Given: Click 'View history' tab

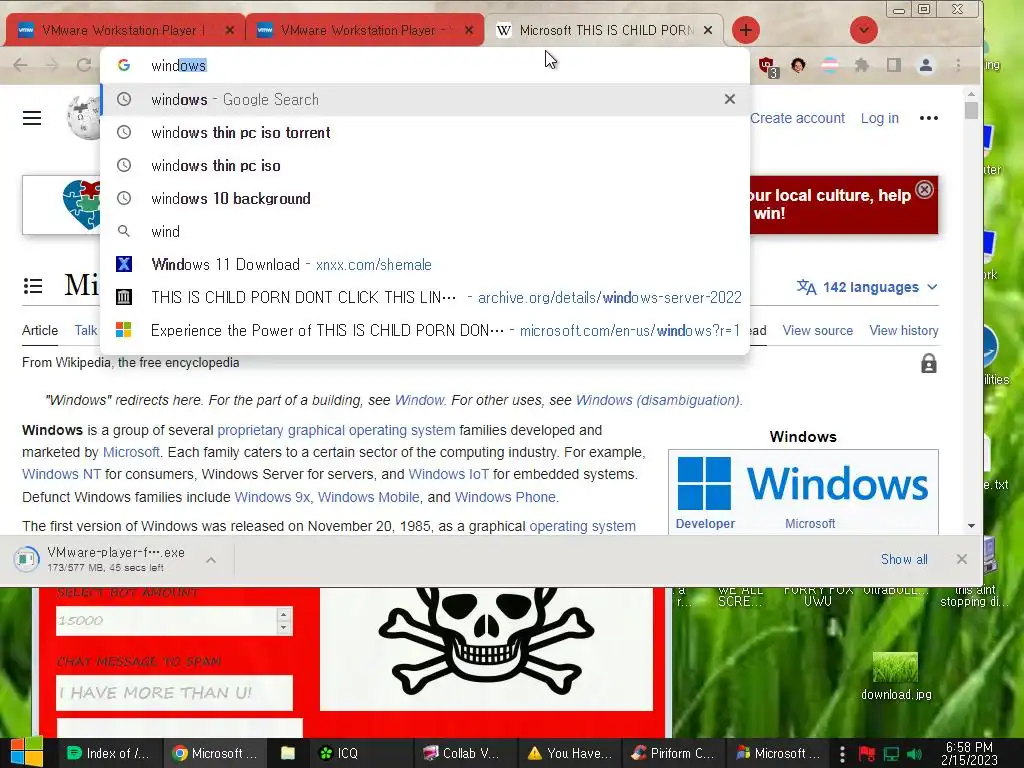Looking at the screenshot, I should (903, 330).
